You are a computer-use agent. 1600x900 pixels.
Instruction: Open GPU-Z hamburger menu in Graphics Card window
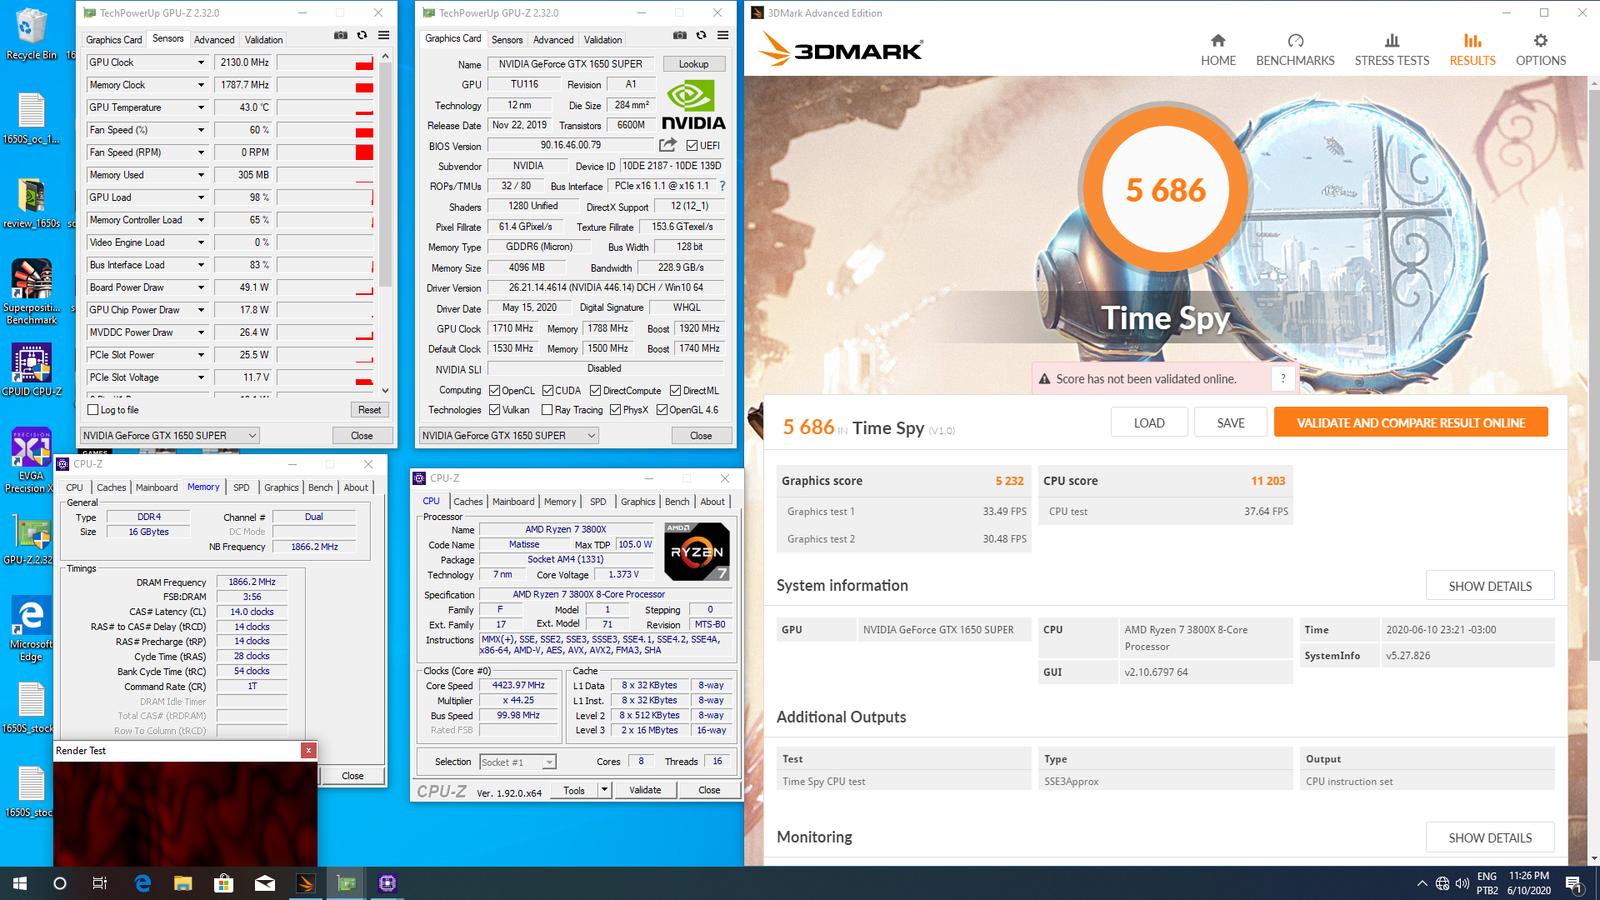click(x=722, y=36)
